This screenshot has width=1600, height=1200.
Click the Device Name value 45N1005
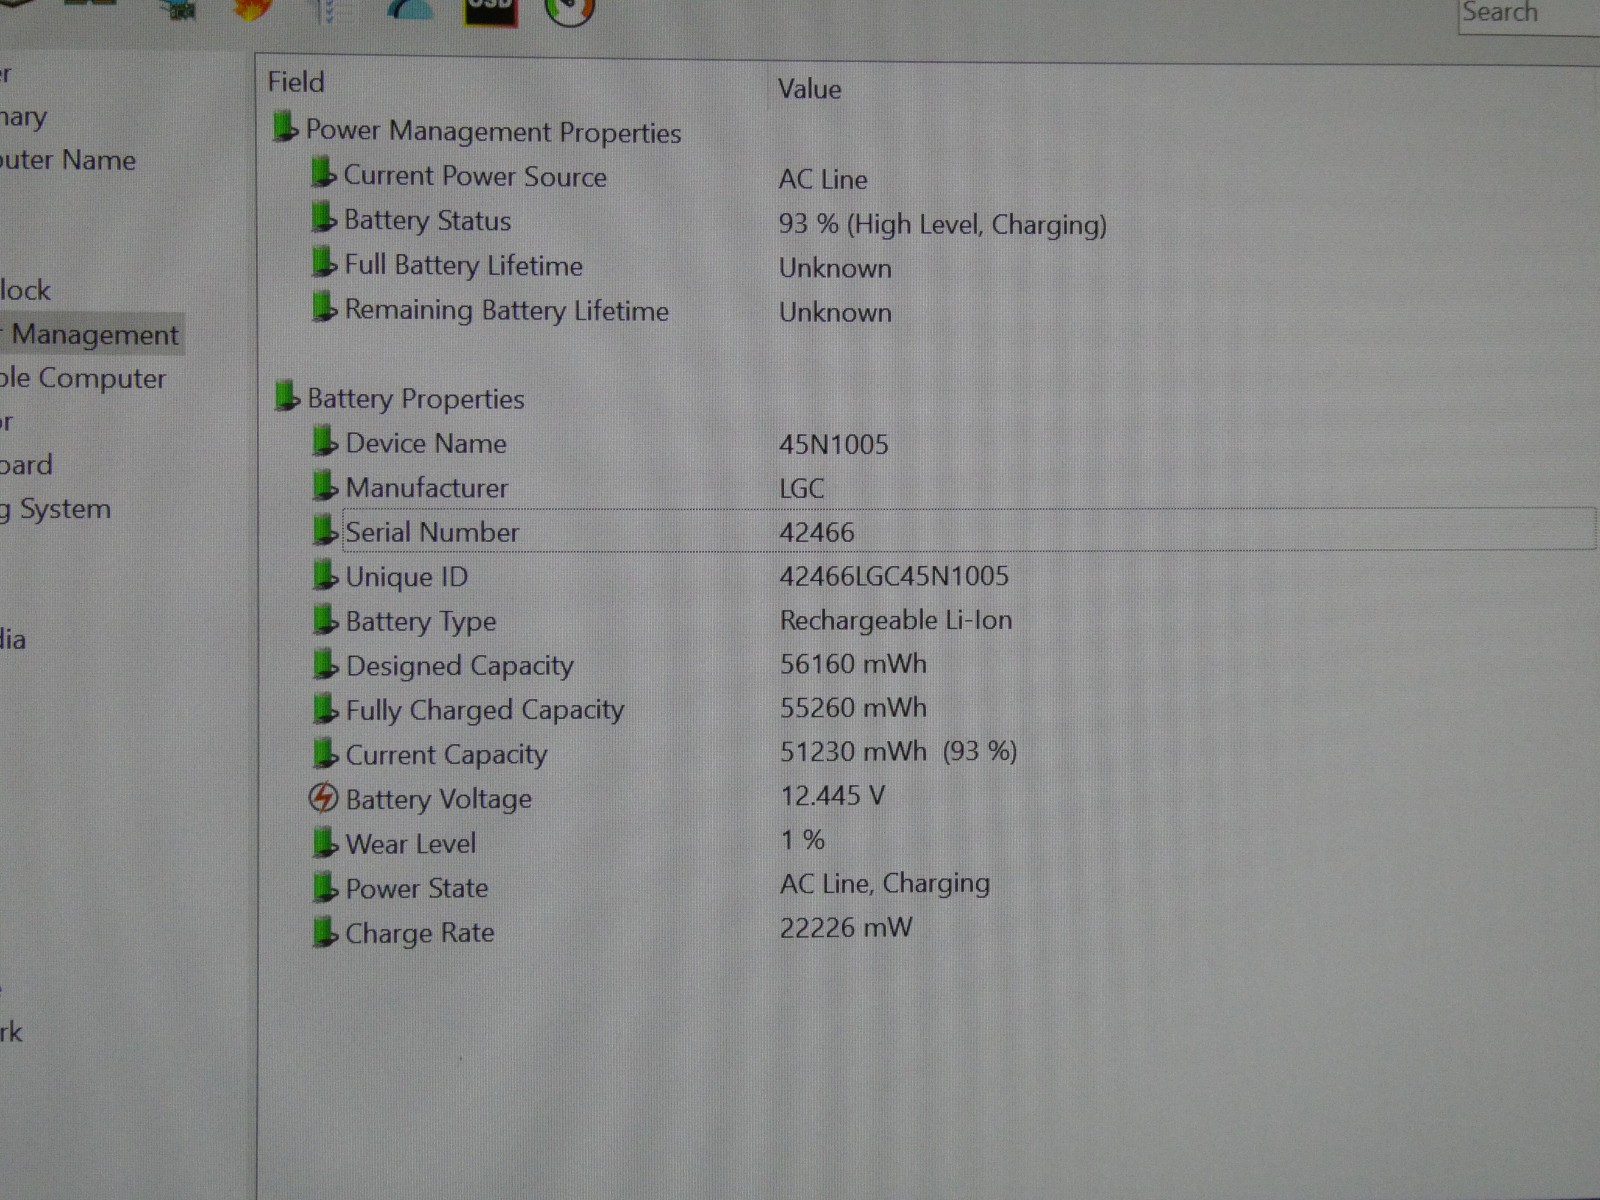833,444
